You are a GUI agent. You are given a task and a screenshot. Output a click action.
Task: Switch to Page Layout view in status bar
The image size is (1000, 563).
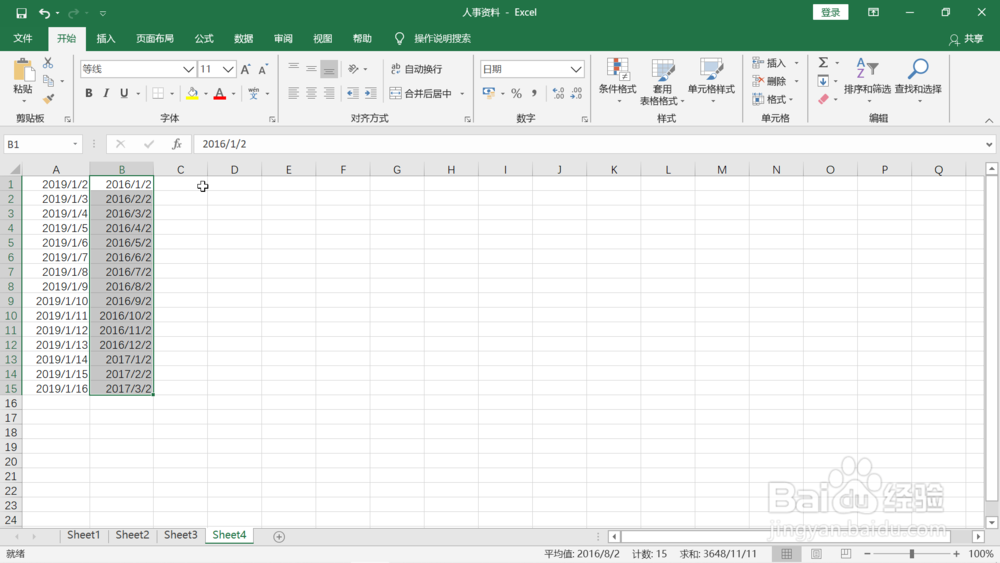[816, 553]
